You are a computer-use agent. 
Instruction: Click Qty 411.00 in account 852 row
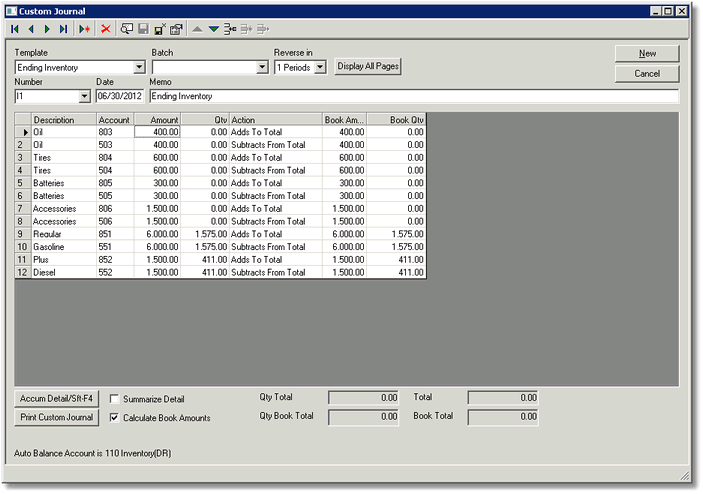click(205, 260)
